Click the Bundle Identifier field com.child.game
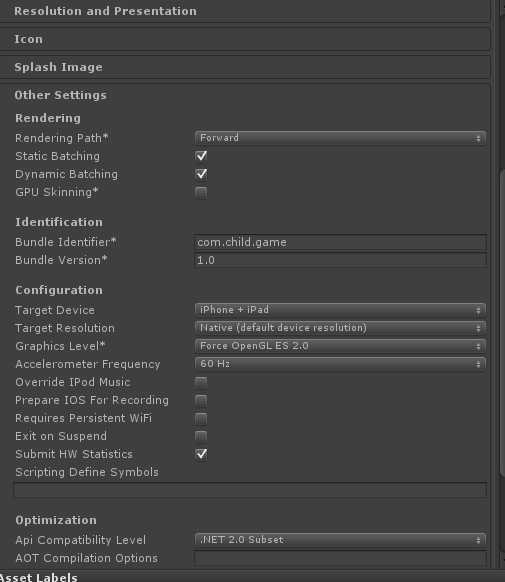Screen dimensions: 505x582 tap(340, 242)
